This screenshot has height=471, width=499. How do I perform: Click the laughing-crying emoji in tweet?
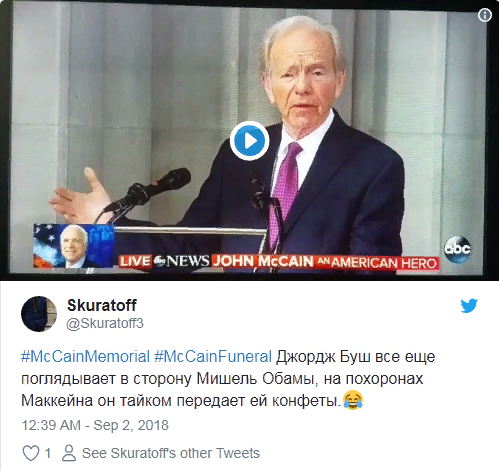click(x=353, y=400)
